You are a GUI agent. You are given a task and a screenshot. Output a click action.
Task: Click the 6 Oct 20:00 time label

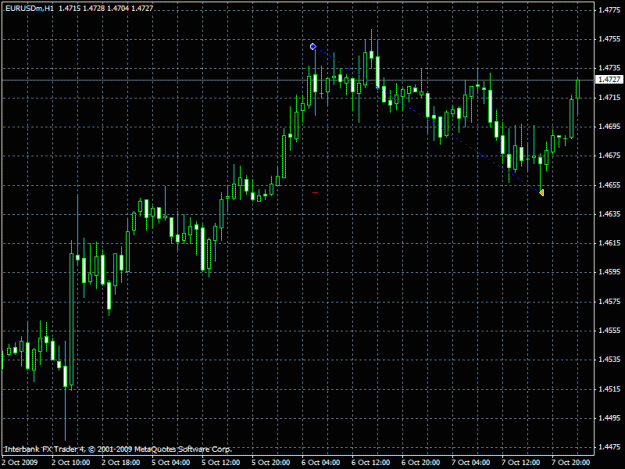coord(421,463)
